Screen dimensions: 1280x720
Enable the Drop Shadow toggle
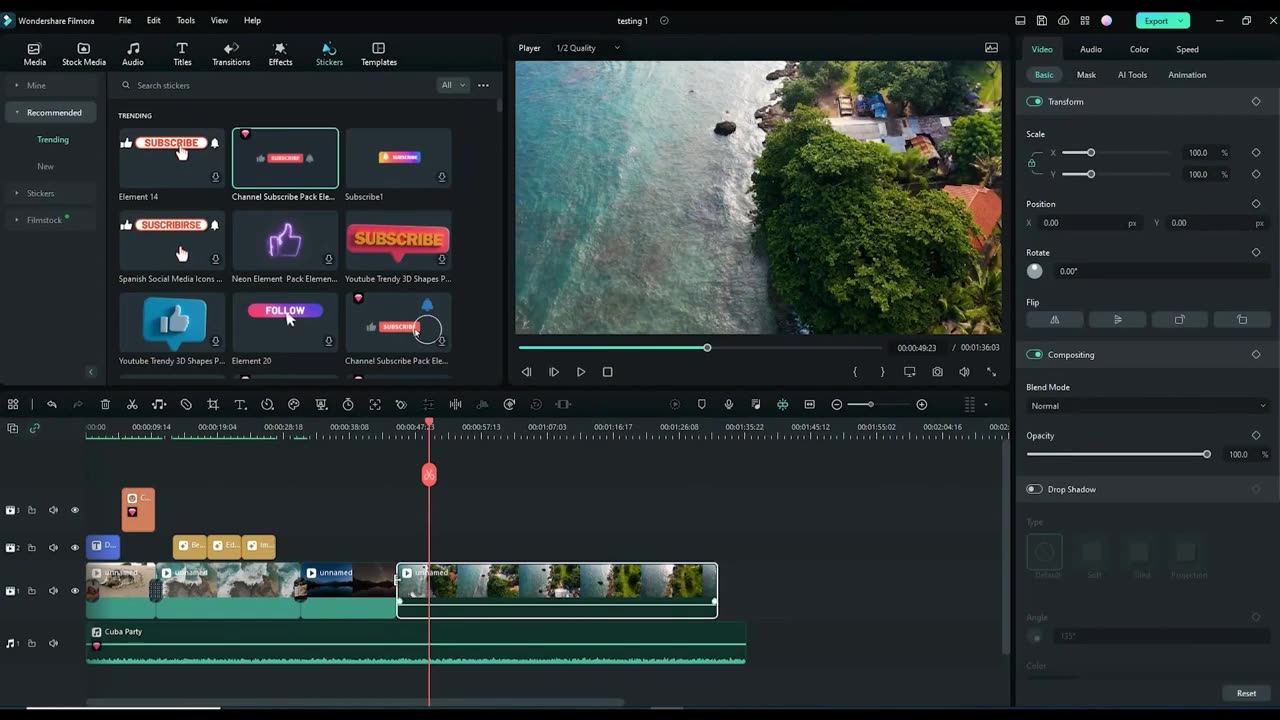1034,489
